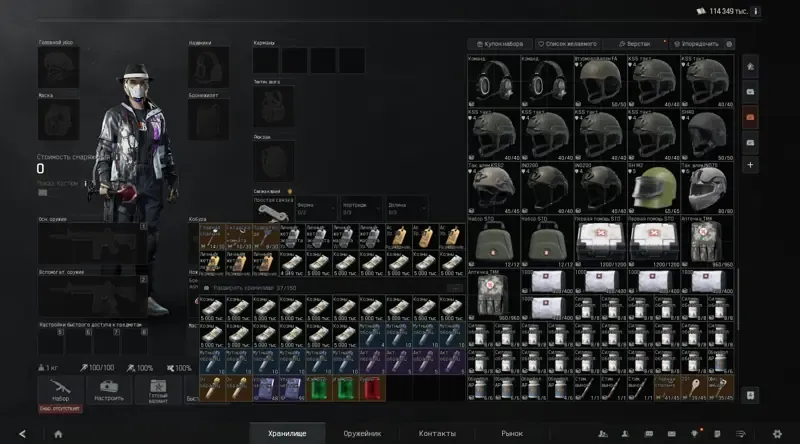This screenshot has width=800, height=444.
Task: Switch to the Рынок tab
Action: (x=512, y=433)
